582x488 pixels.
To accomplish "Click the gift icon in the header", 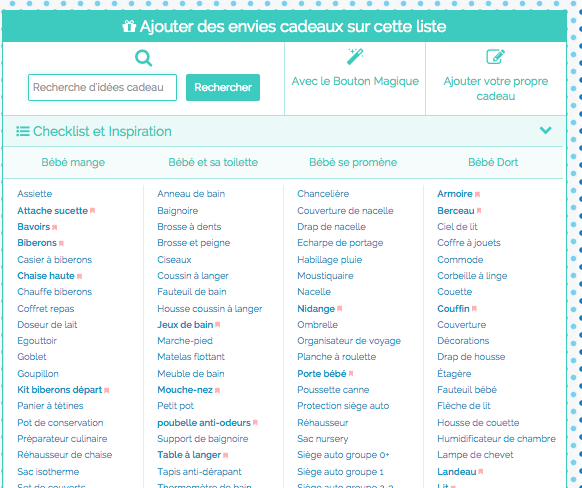I will (x=129, y=26).
